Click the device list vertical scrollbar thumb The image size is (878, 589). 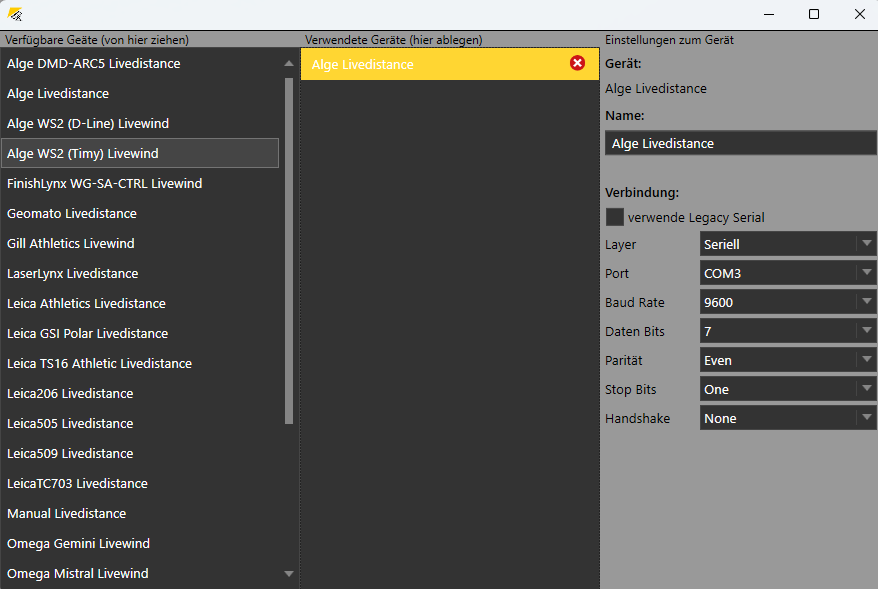coord(289,250)
